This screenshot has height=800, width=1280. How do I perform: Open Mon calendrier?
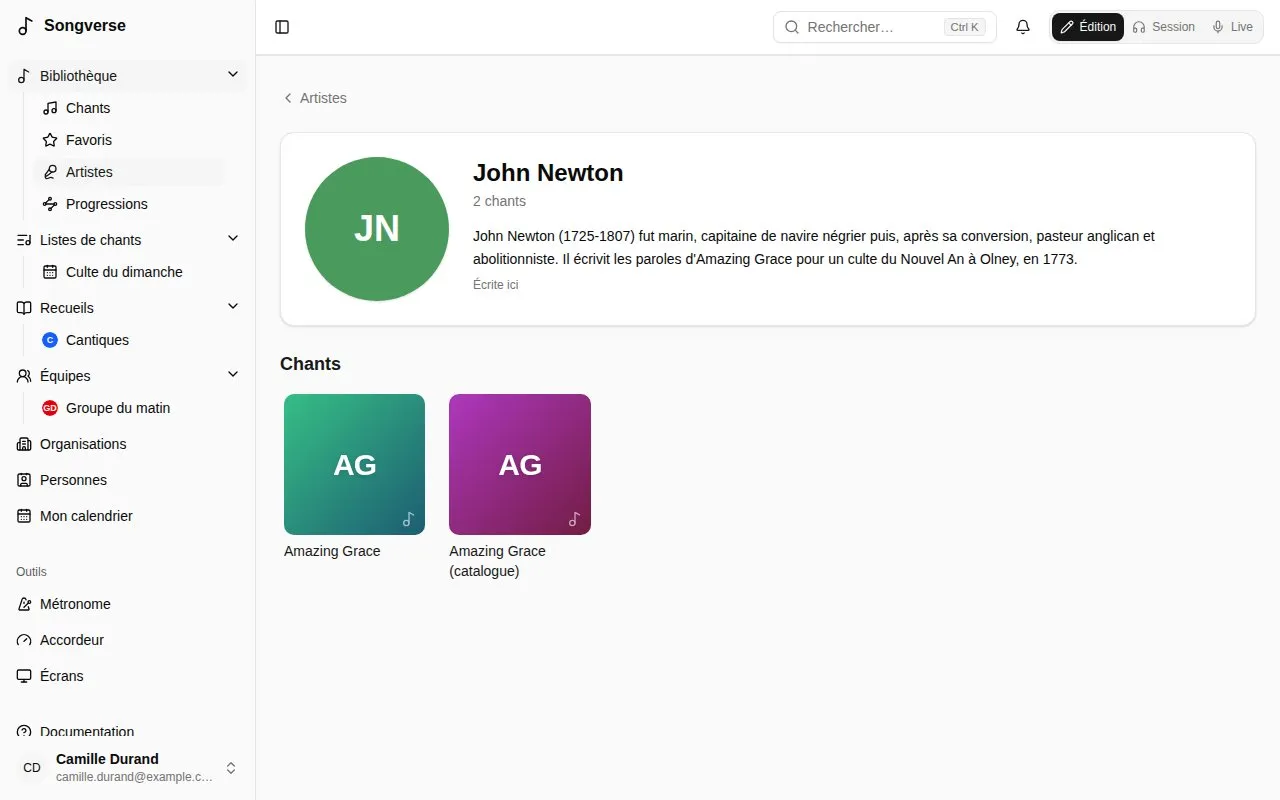coord(127,516)
